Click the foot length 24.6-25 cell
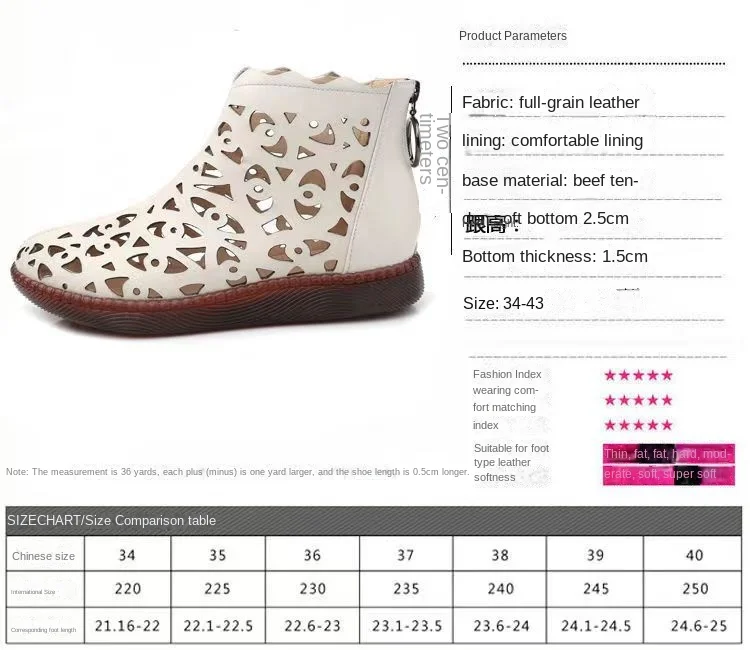This screenshot has height=650, width=750. 695,627
